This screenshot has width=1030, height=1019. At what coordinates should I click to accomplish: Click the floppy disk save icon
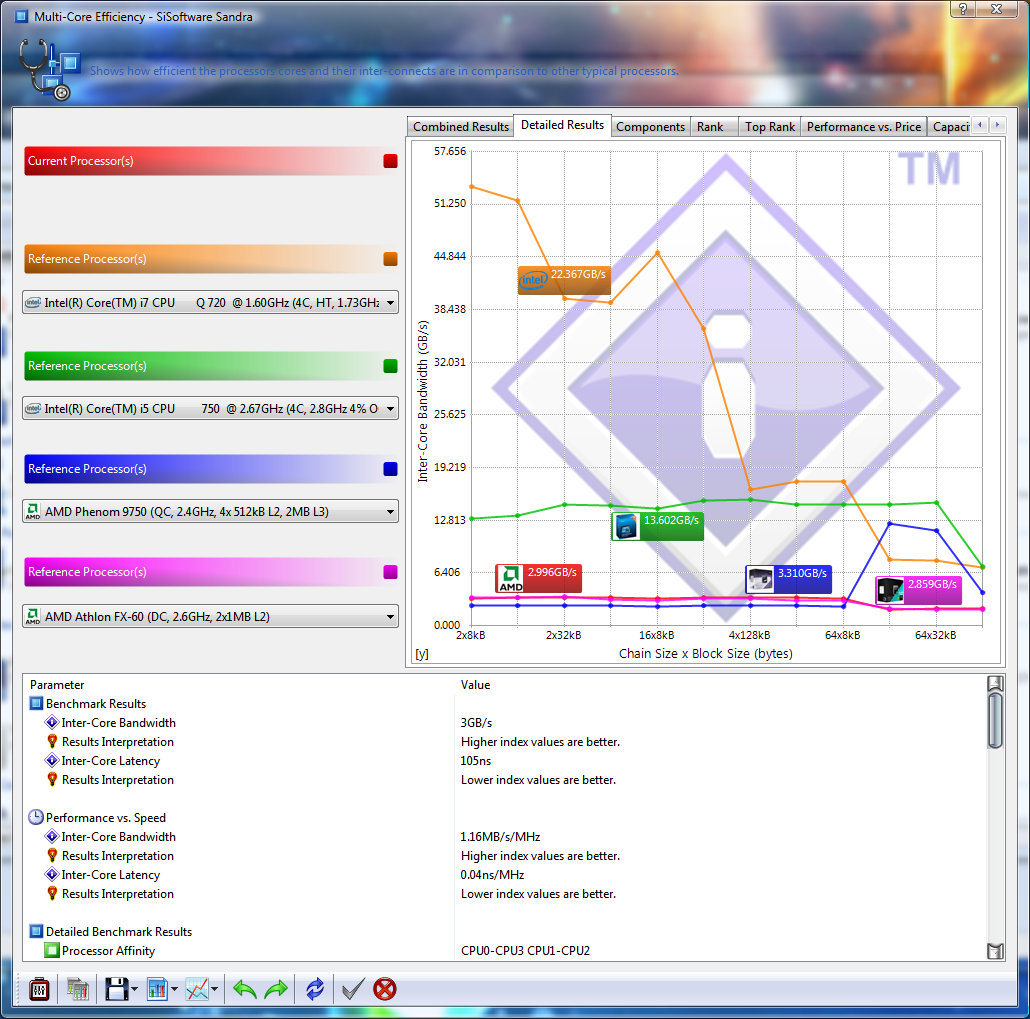(116, 989)
